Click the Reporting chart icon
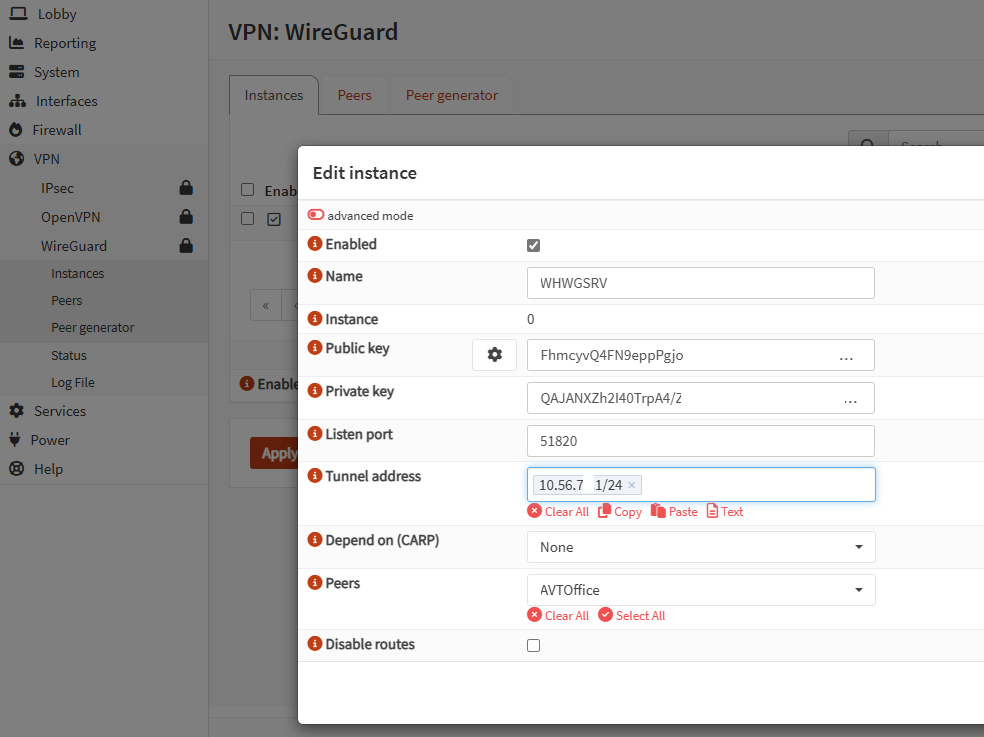984x737 pixels. (16, 43)
